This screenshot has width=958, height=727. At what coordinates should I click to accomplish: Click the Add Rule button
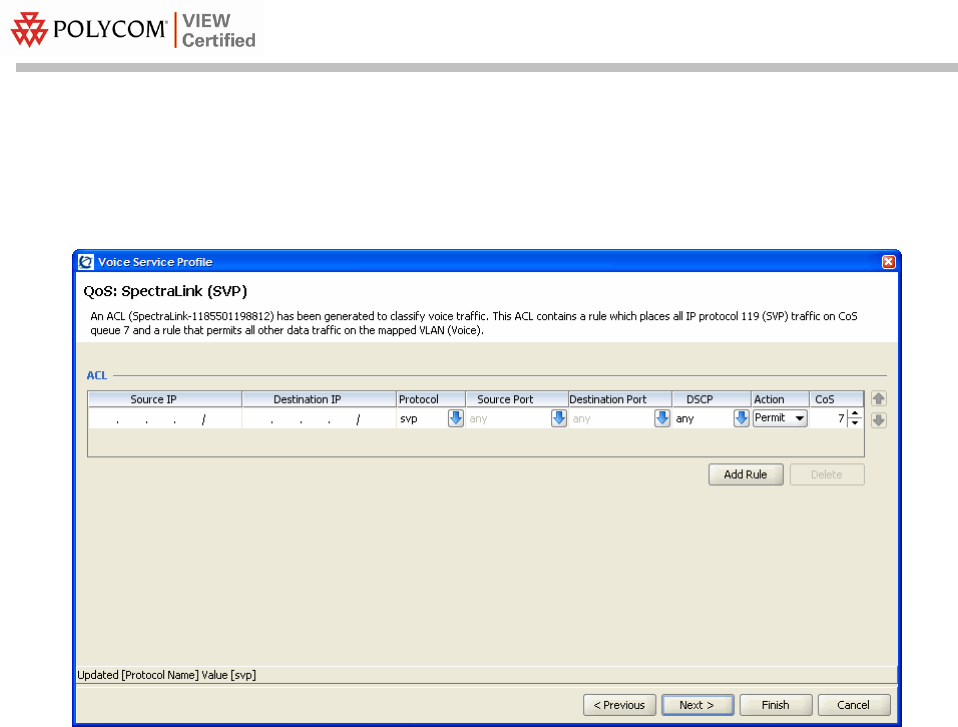click(746, 475)
